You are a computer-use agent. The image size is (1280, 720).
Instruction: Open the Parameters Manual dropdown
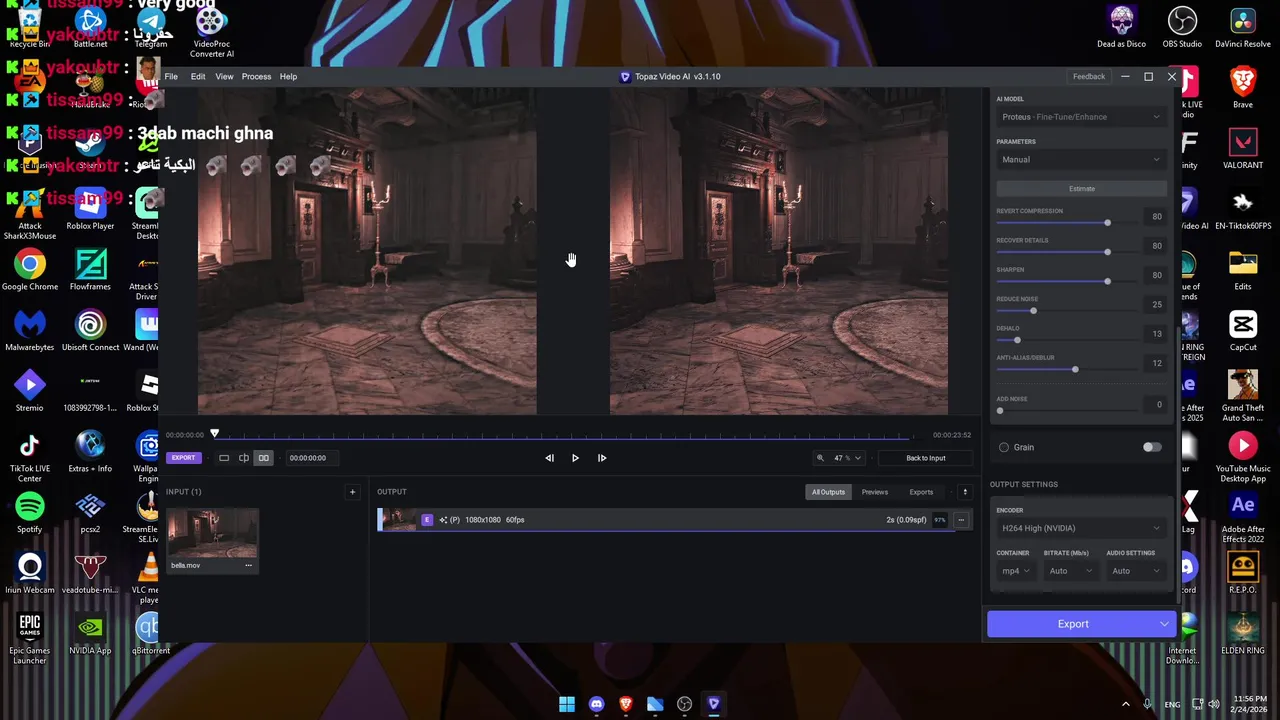1081,160
